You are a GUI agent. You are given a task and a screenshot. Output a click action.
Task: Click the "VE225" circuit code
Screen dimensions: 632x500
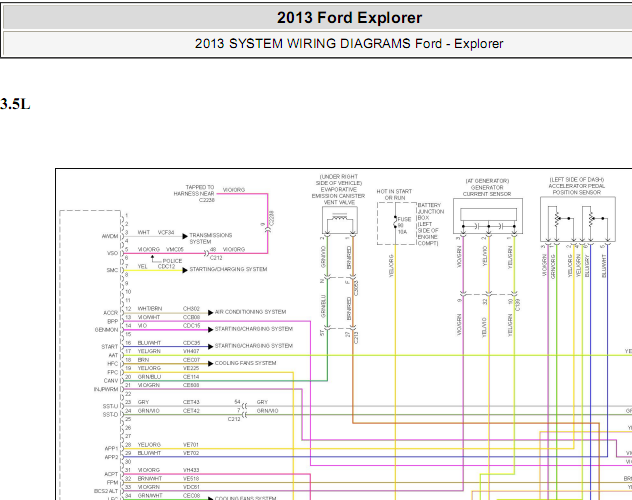(x=191, y=368)
